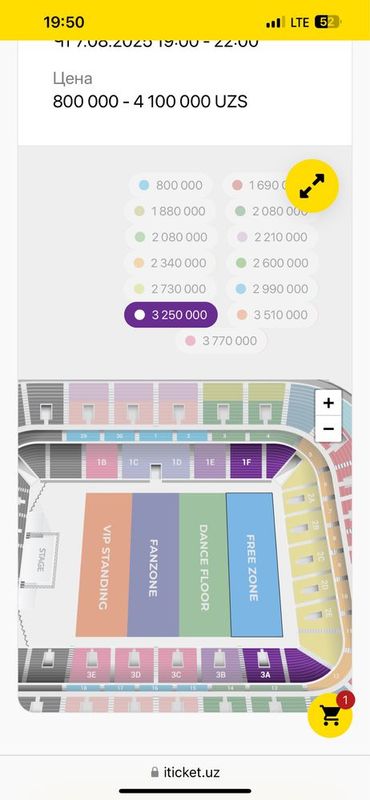
Task: Pick the FREE ZONE area
Action: pyautogui.click(x=254, y=565)
